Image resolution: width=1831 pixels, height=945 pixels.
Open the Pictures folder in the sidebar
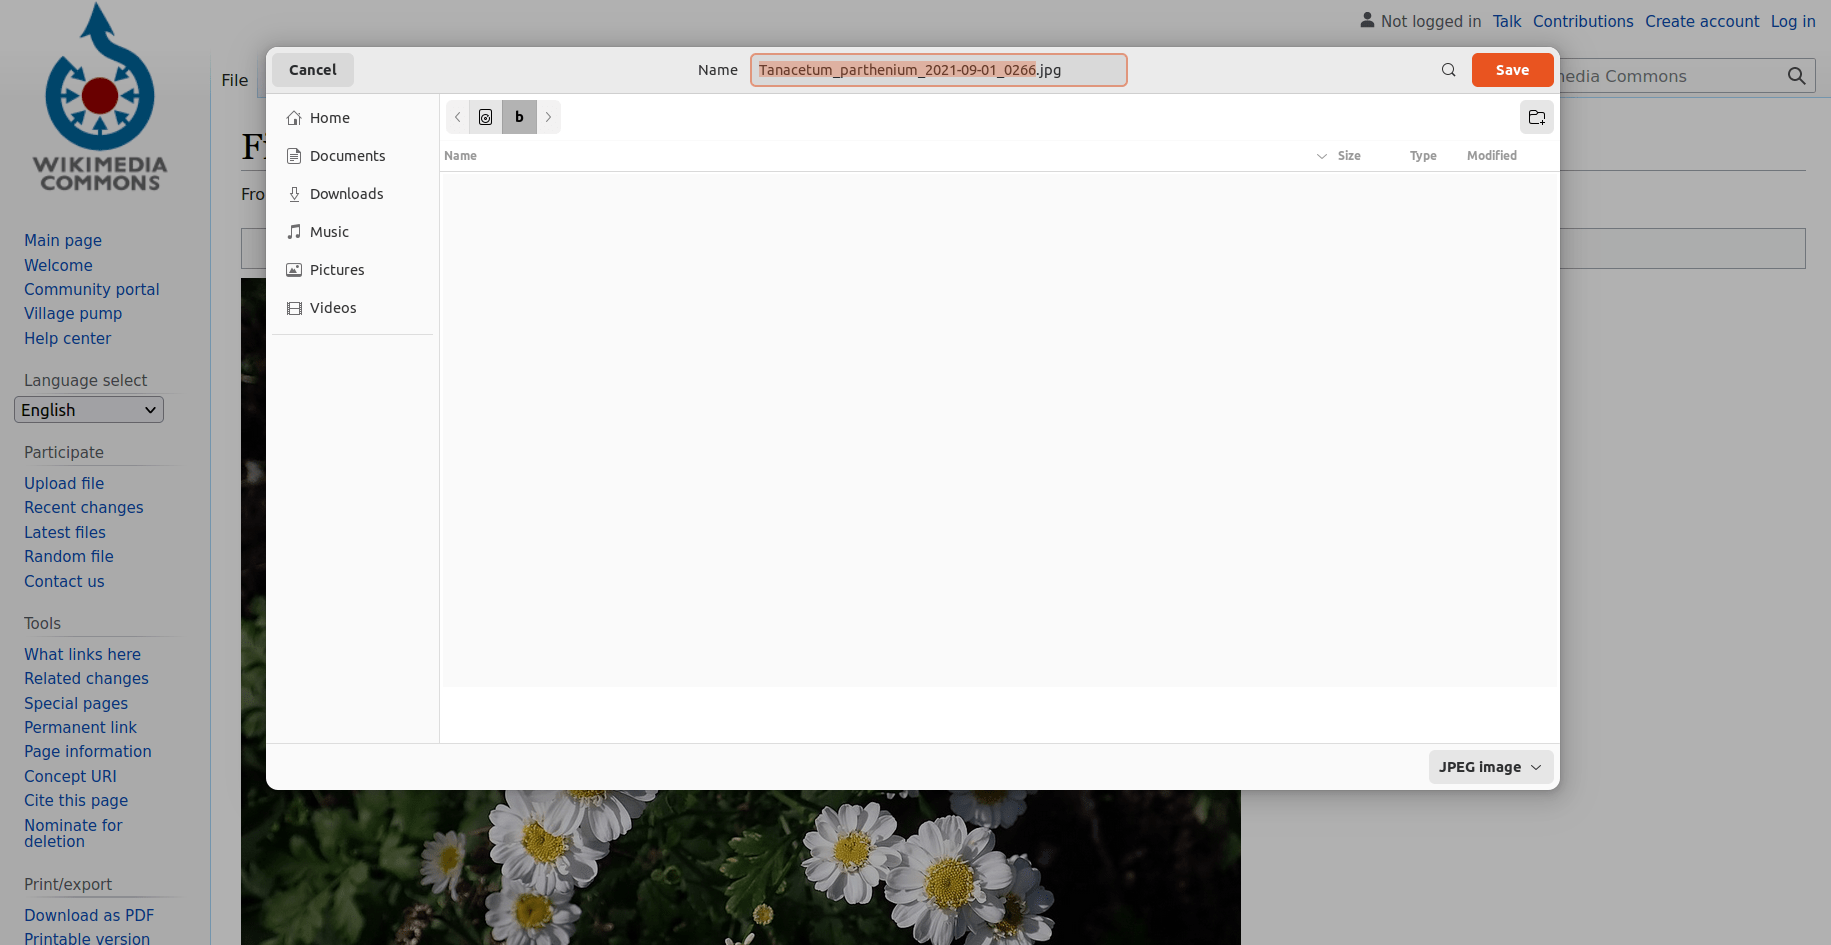[336, 269]
